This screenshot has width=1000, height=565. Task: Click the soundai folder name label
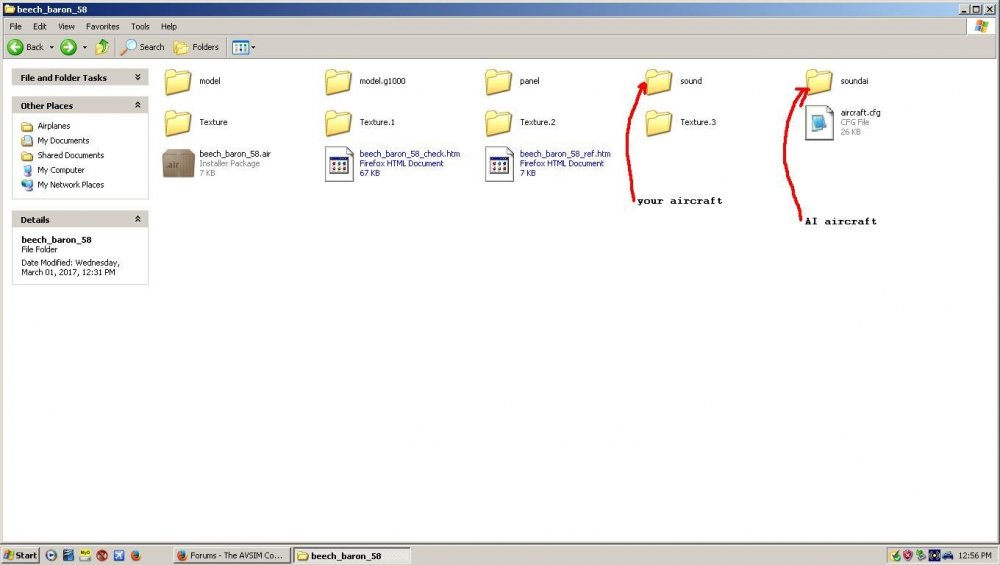pos(854,81)
